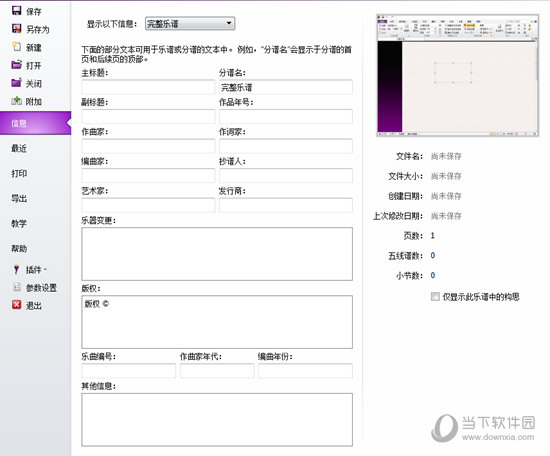Click the 乐曲编号 input field
550x456 pixels.
pos(129,371)
